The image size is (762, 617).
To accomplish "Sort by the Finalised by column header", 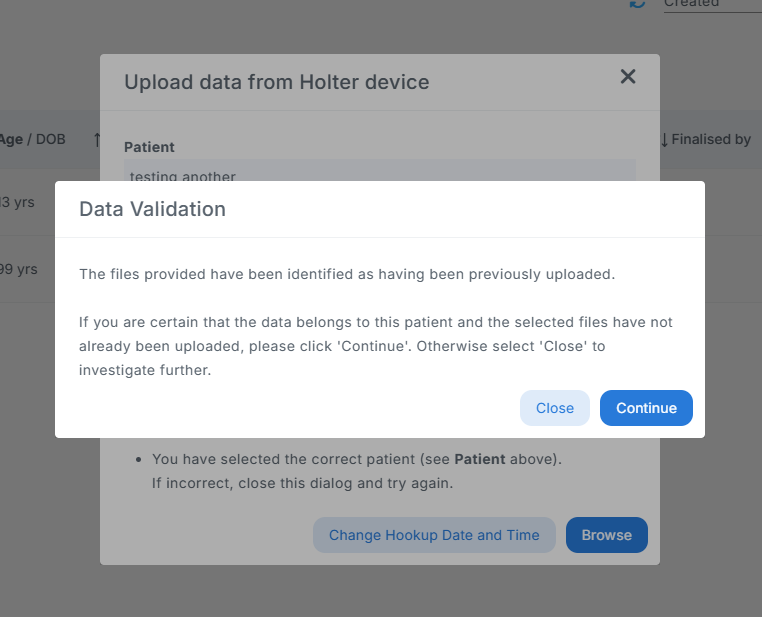I will point(711,139).
